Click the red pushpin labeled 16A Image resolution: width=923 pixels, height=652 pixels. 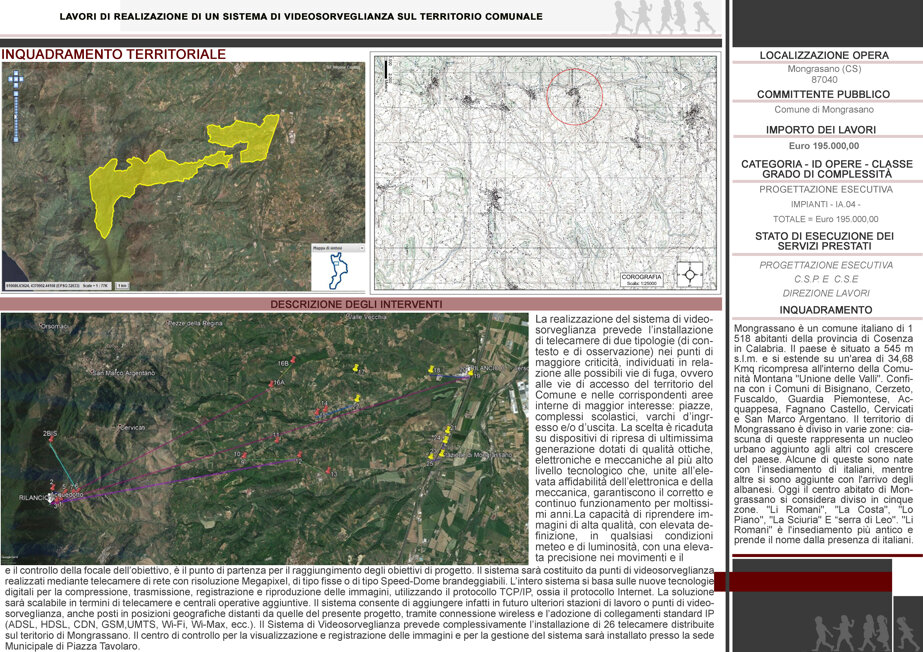[271, 384]
